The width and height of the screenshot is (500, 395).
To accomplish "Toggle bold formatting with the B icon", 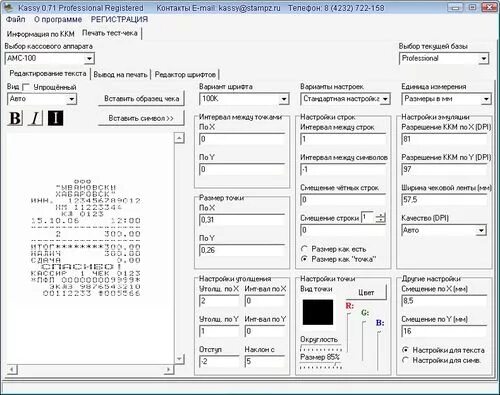I will tap(15, 118).
